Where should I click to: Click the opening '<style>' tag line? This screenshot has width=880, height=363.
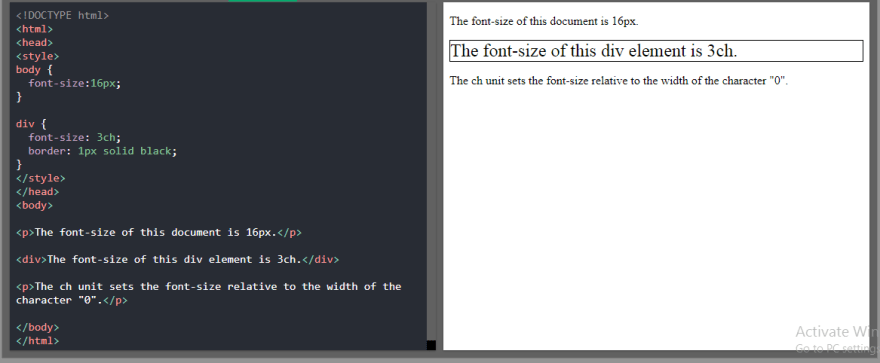pos(38,56)
